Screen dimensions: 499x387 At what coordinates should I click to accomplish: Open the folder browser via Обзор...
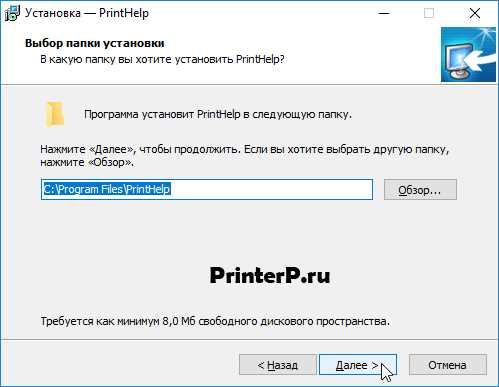pyautogui.click(x=420, y=190)
